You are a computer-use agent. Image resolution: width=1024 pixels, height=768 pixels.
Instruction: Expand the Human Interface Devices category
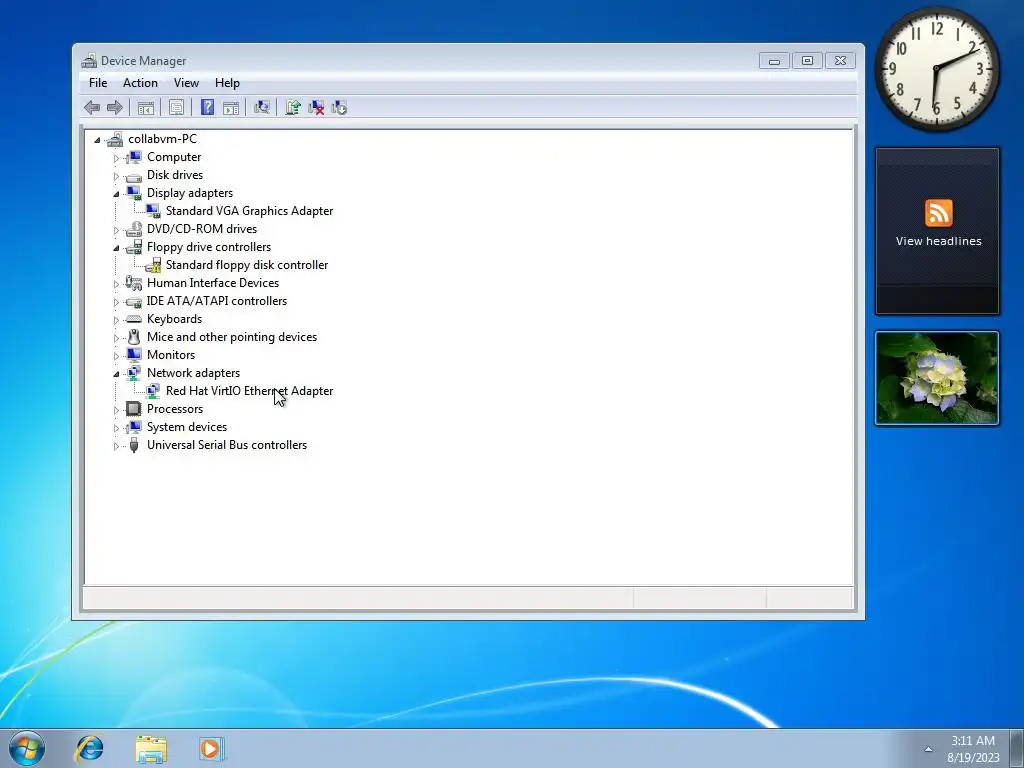[x=116, y=284]
